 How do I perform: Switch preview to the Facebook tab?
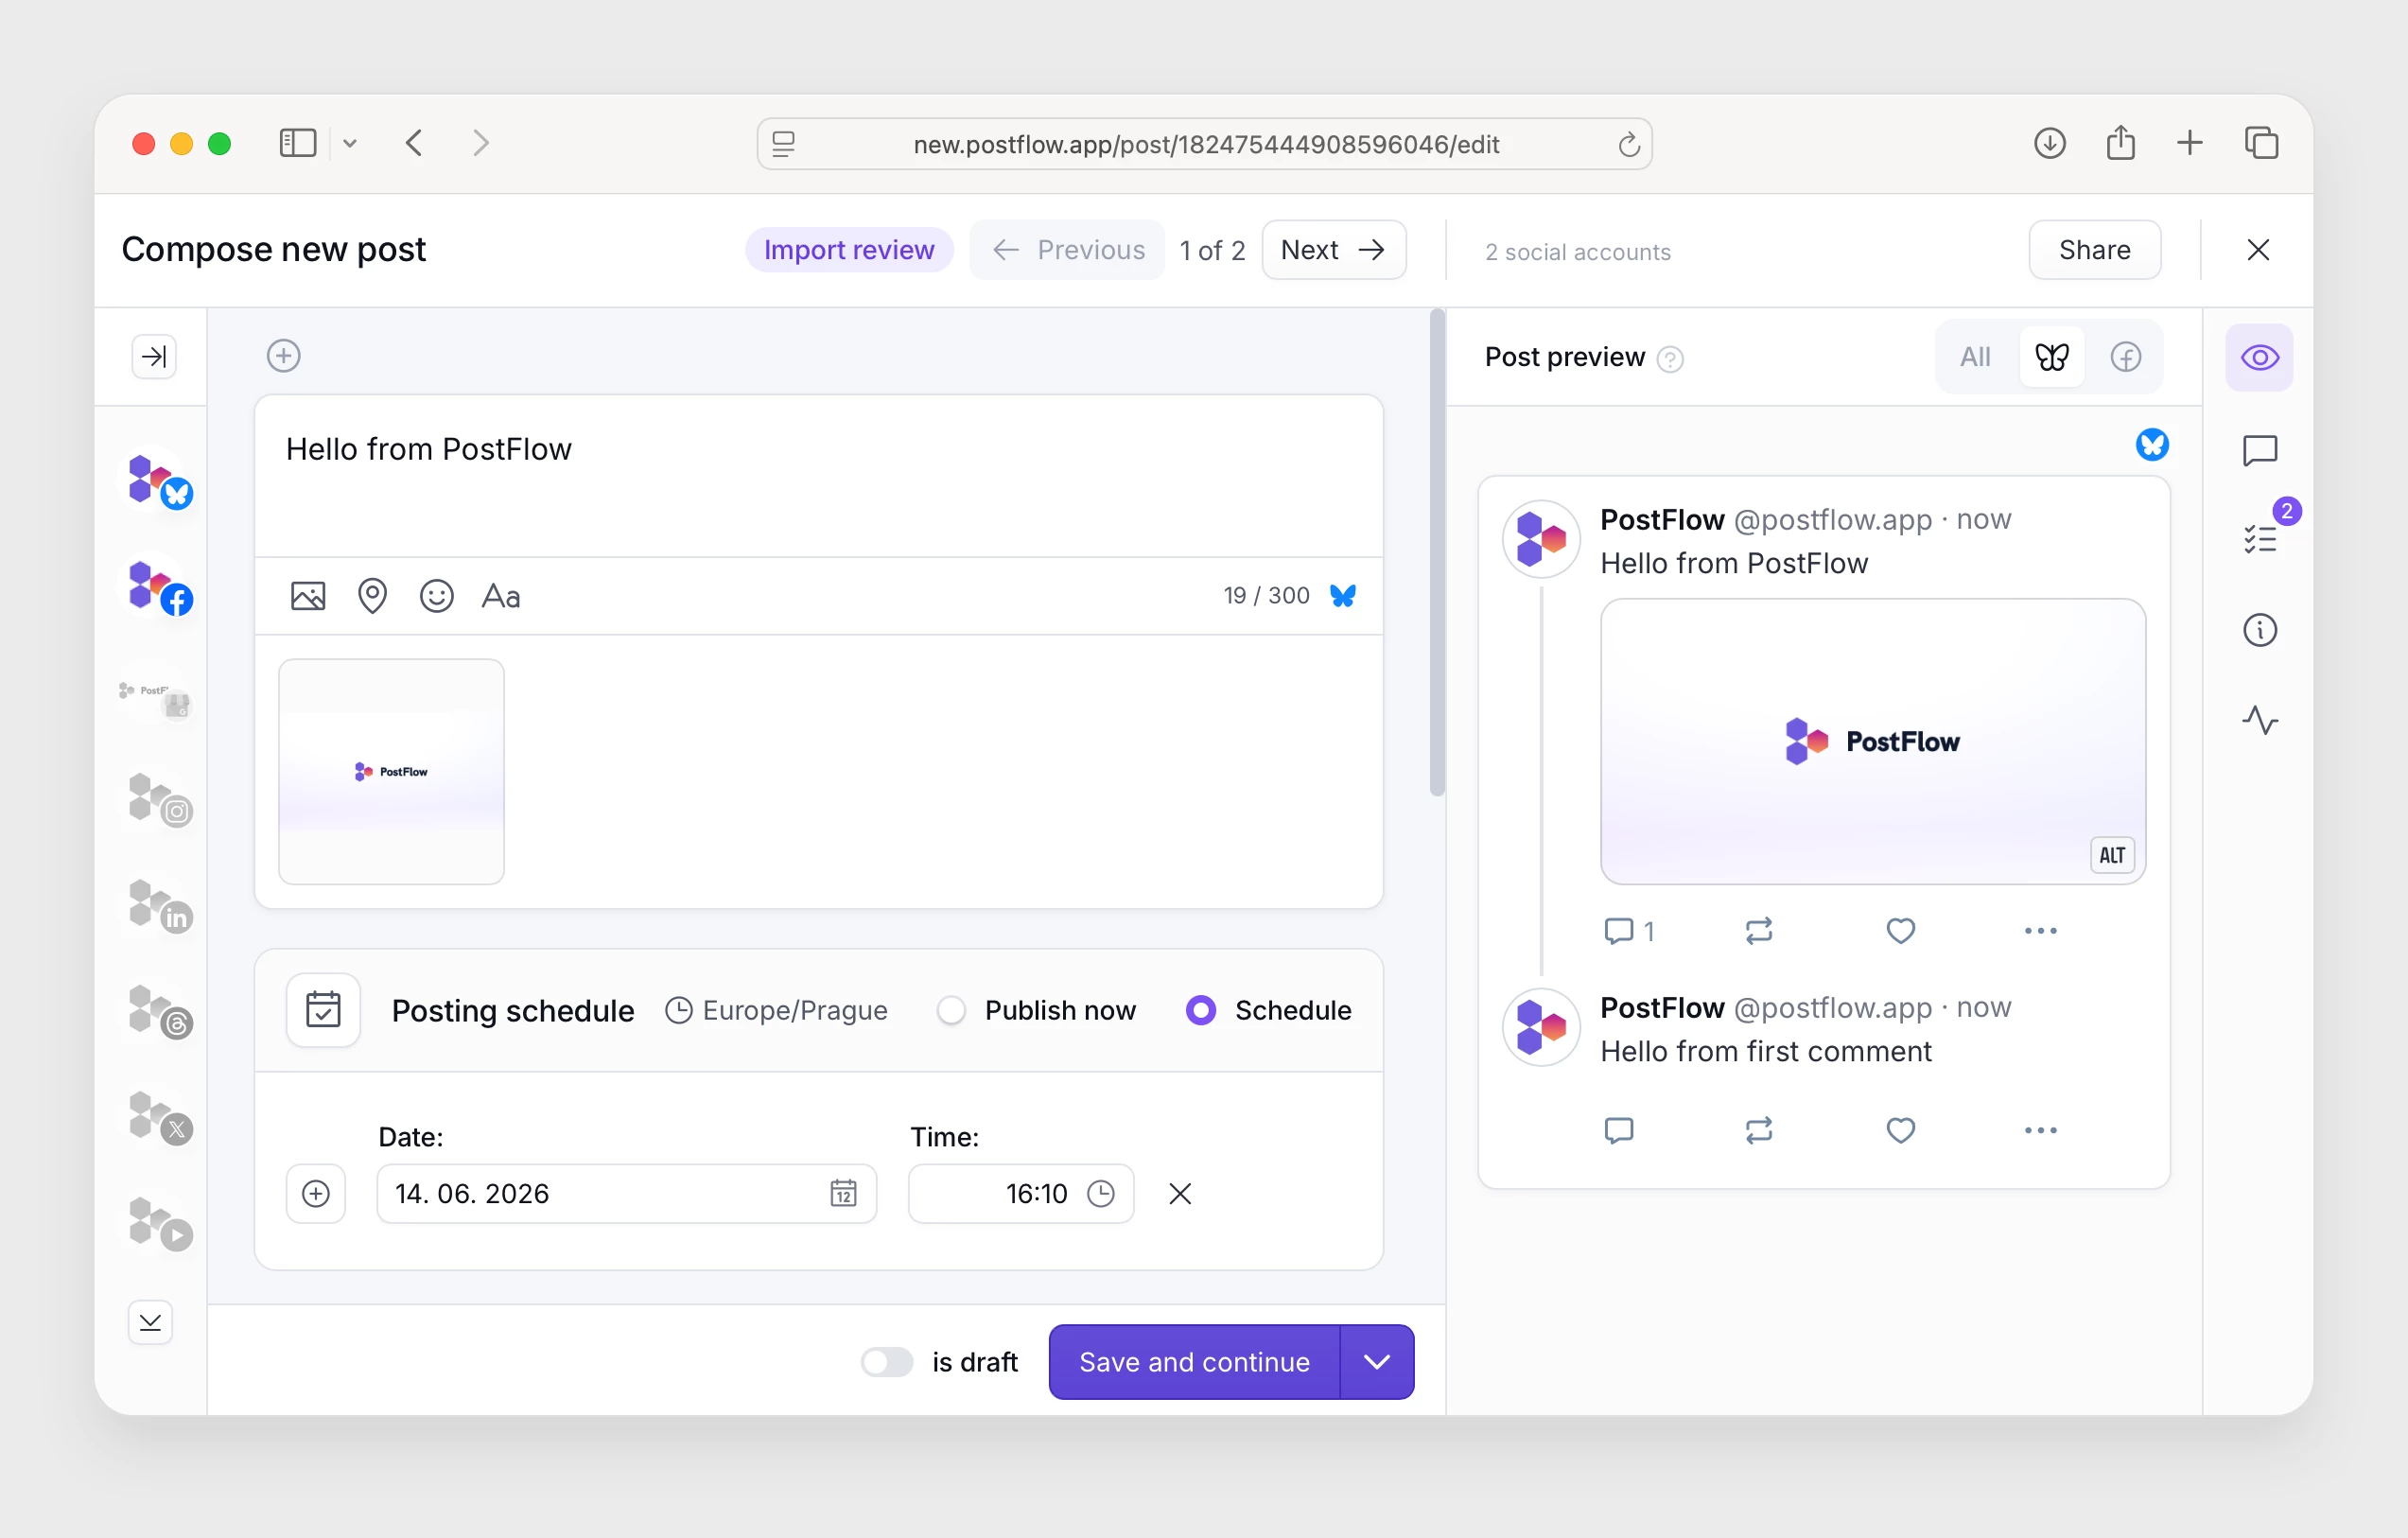pyautogui.click(x=2125, y=357)
